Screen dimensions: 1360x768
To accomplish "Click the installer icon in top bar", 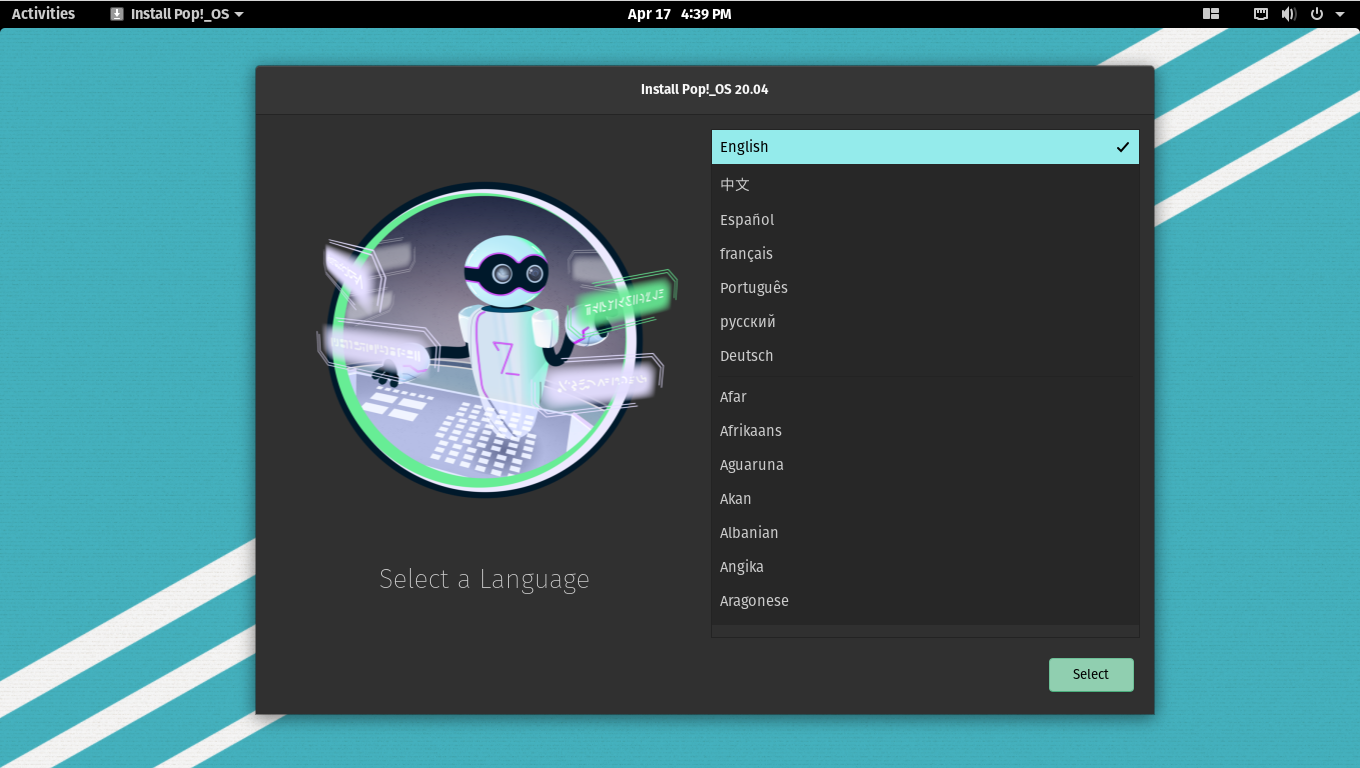I will [x=117, y=14].
